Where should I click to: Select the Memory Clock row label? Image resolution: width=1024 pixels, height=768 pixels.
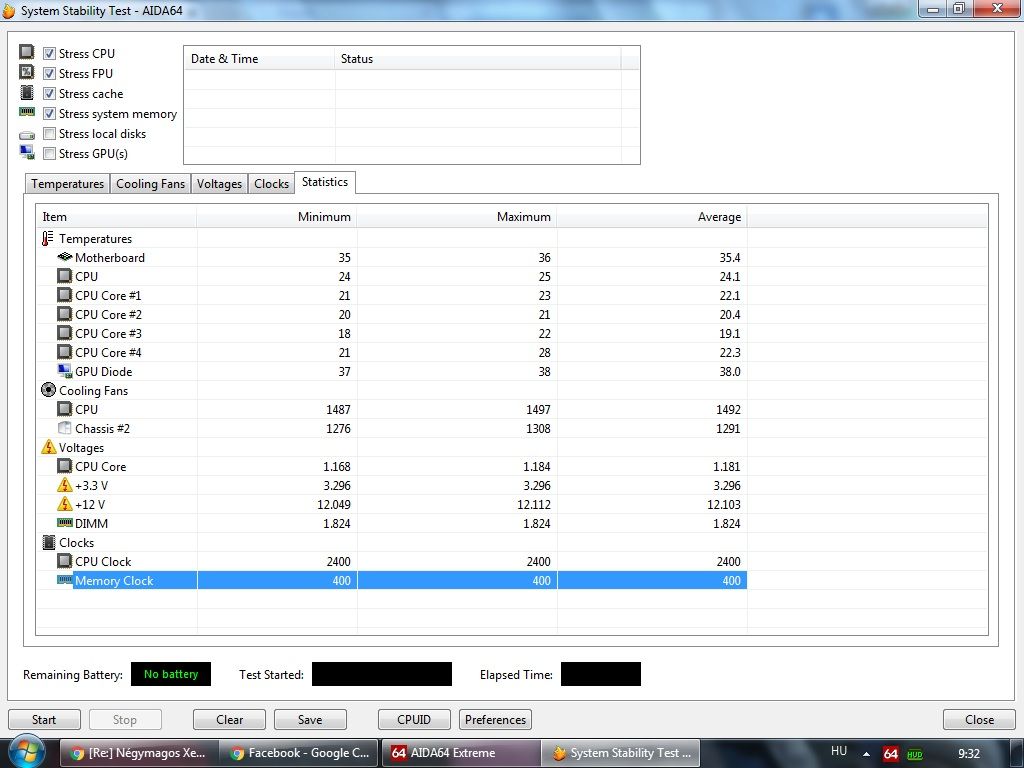click(114, 581)
